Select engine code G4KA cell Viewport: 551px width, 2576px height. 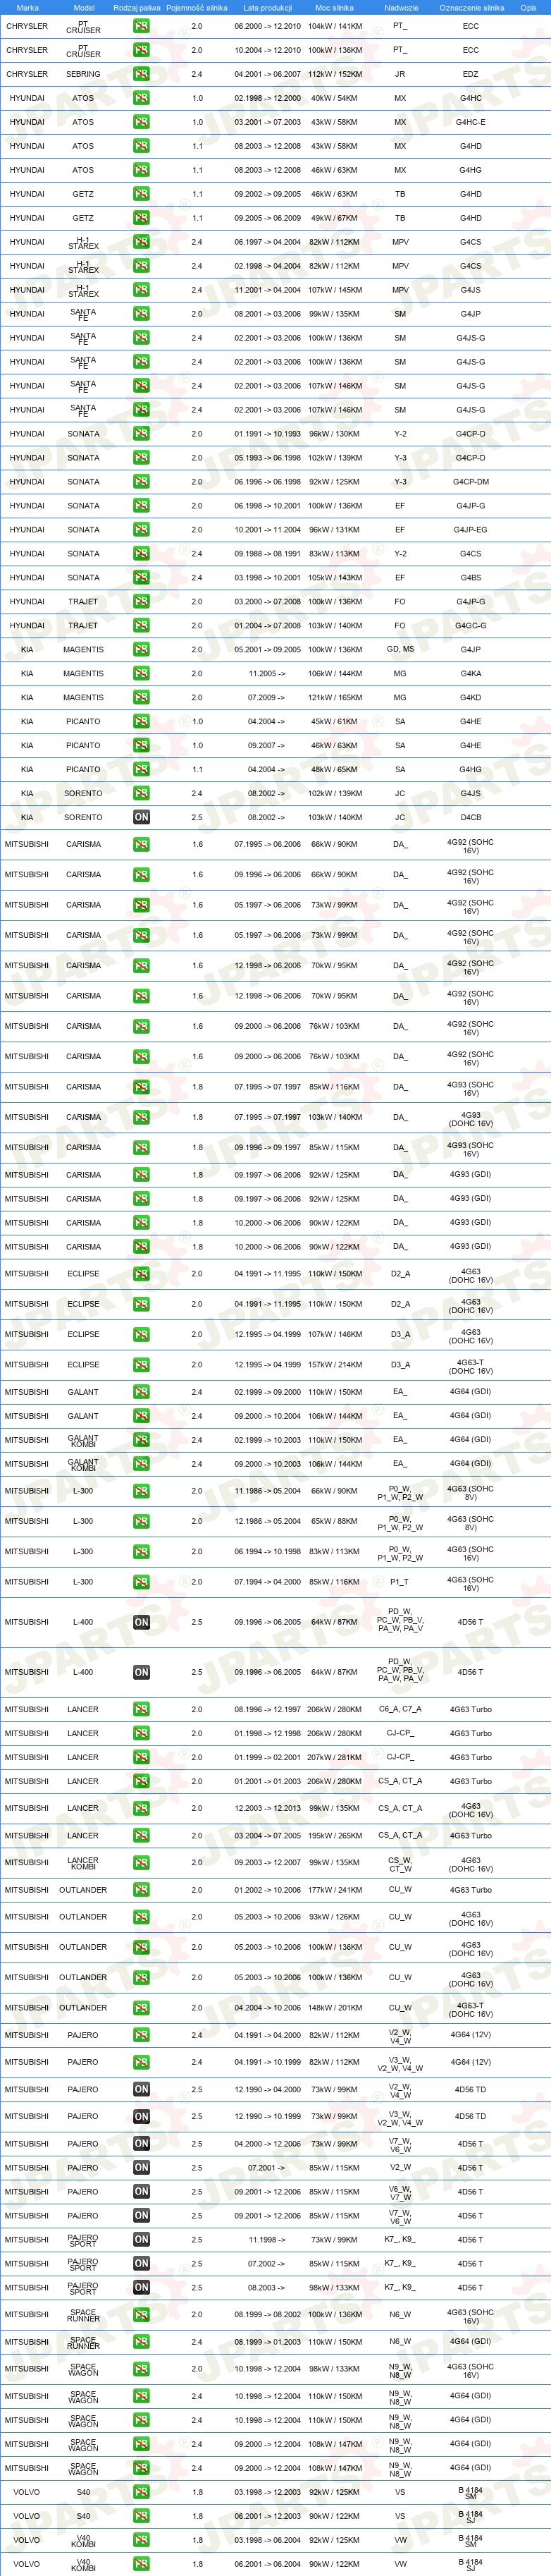point(470,673)
